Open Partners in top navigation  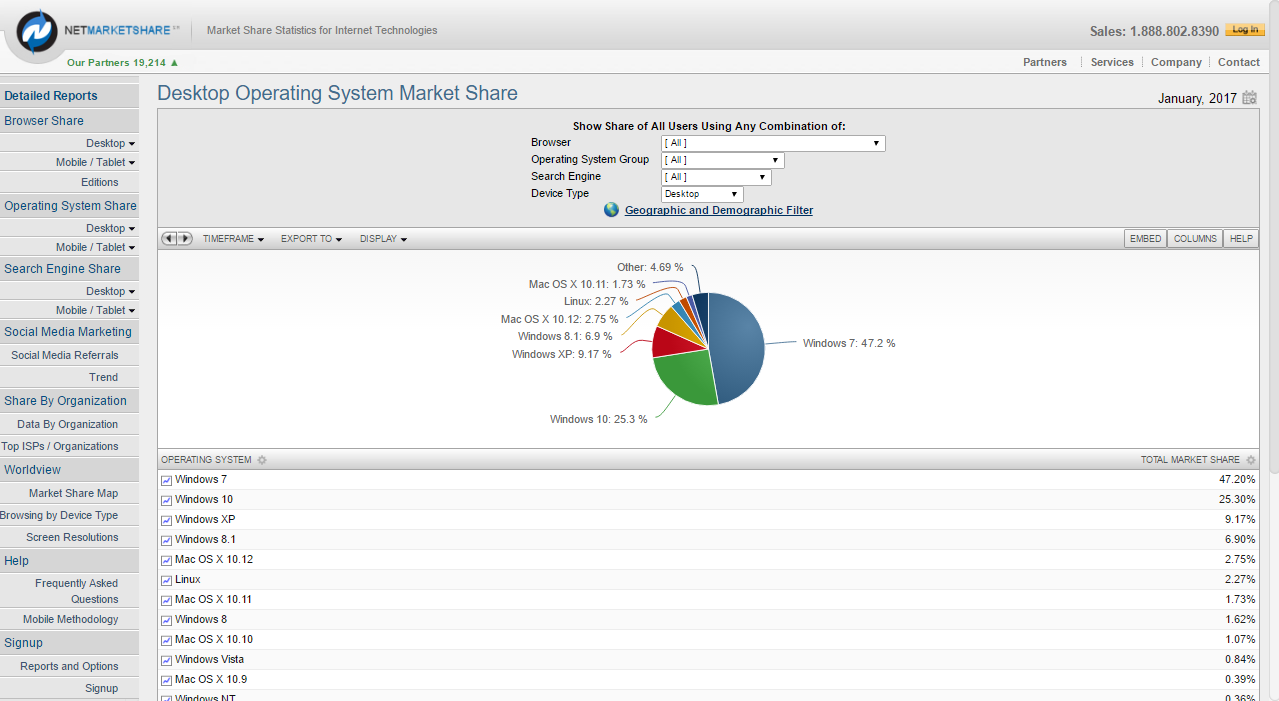click(x=1045, y=62)
